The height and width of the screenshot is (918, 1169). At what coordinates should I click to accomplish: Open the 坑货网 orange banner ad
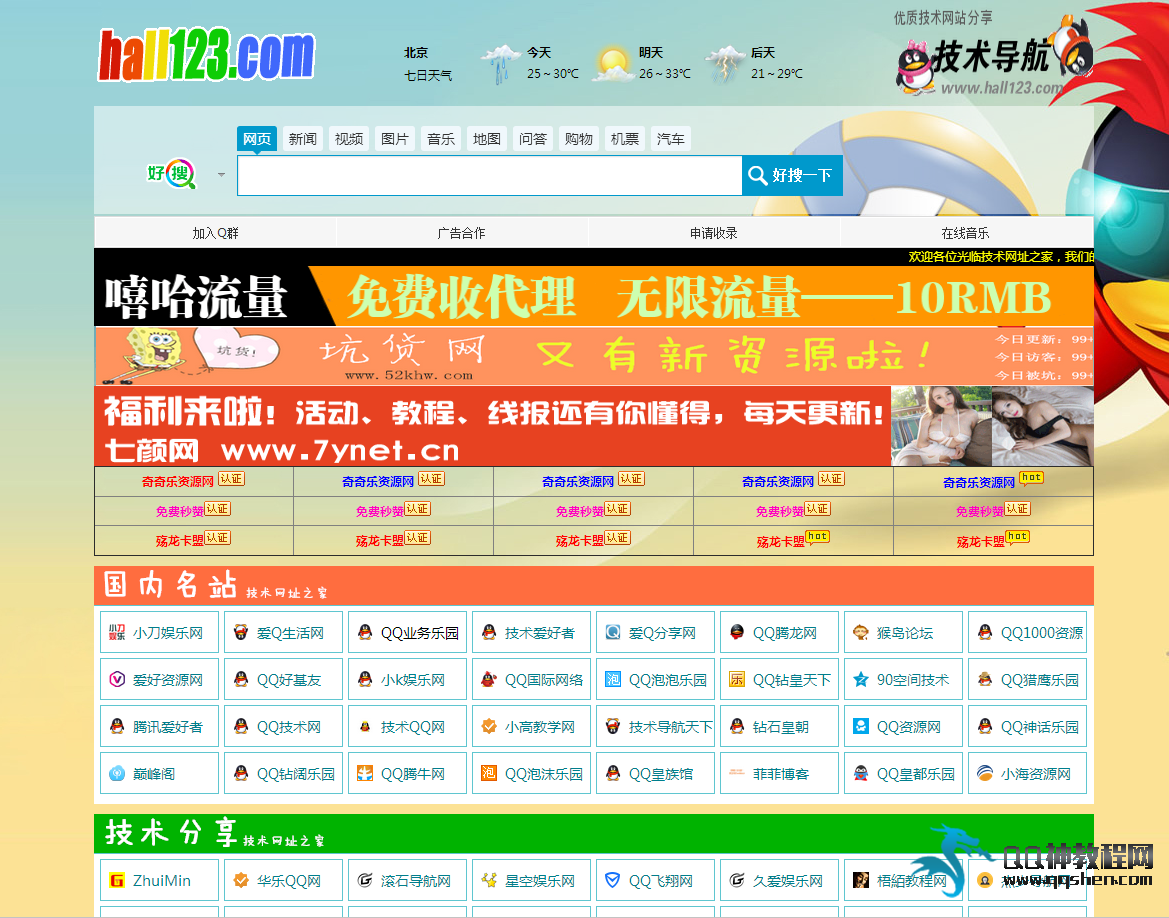(x=594, y=356)
